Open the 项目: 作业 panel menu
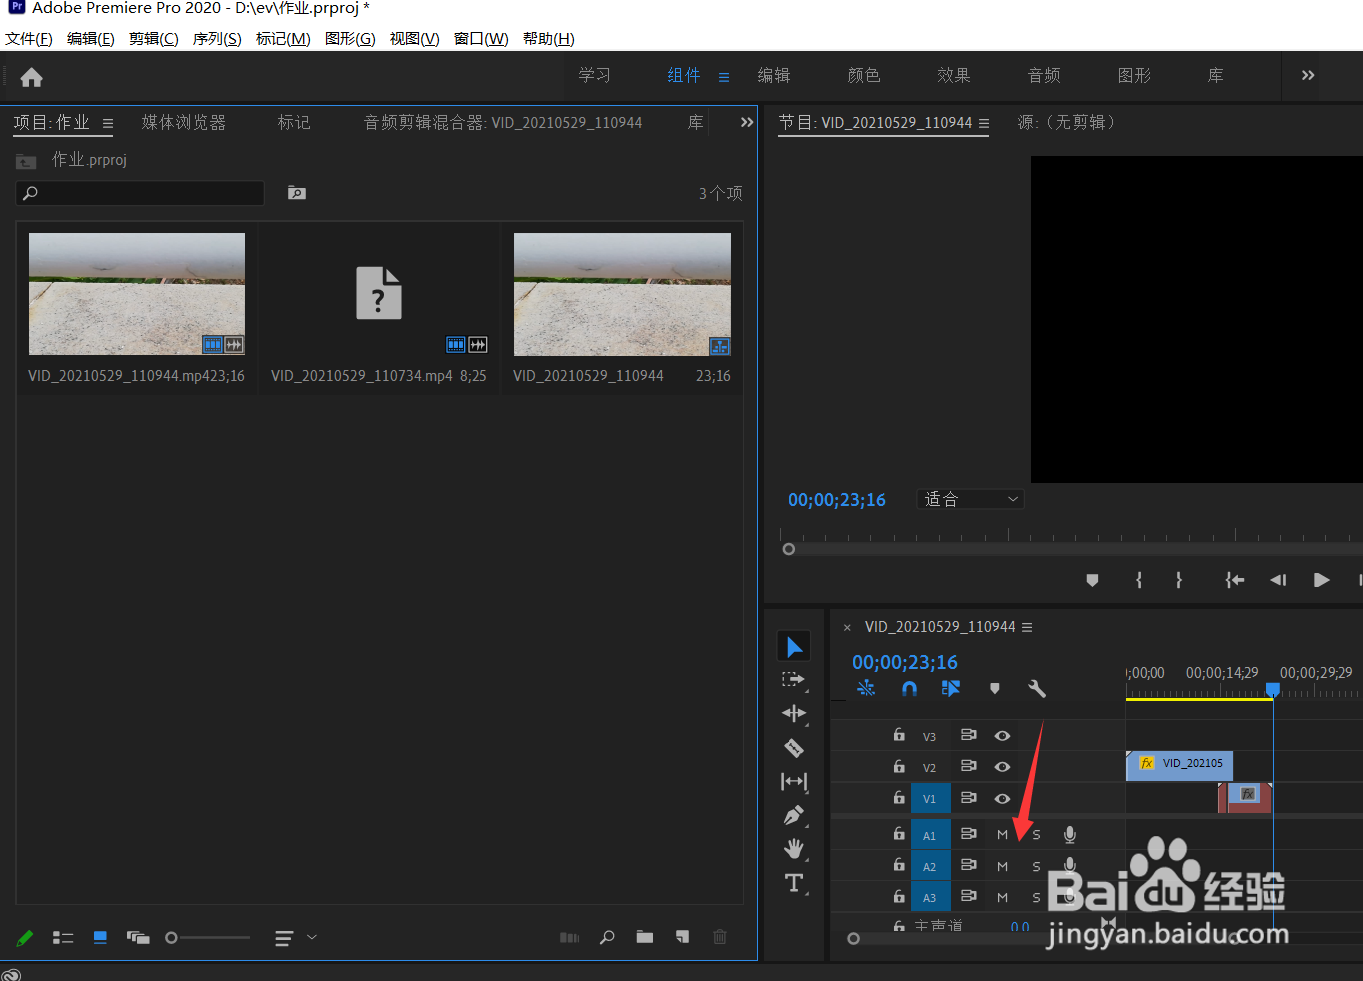The height and width of the screenshot is (981, 1363). pos(108,124)
